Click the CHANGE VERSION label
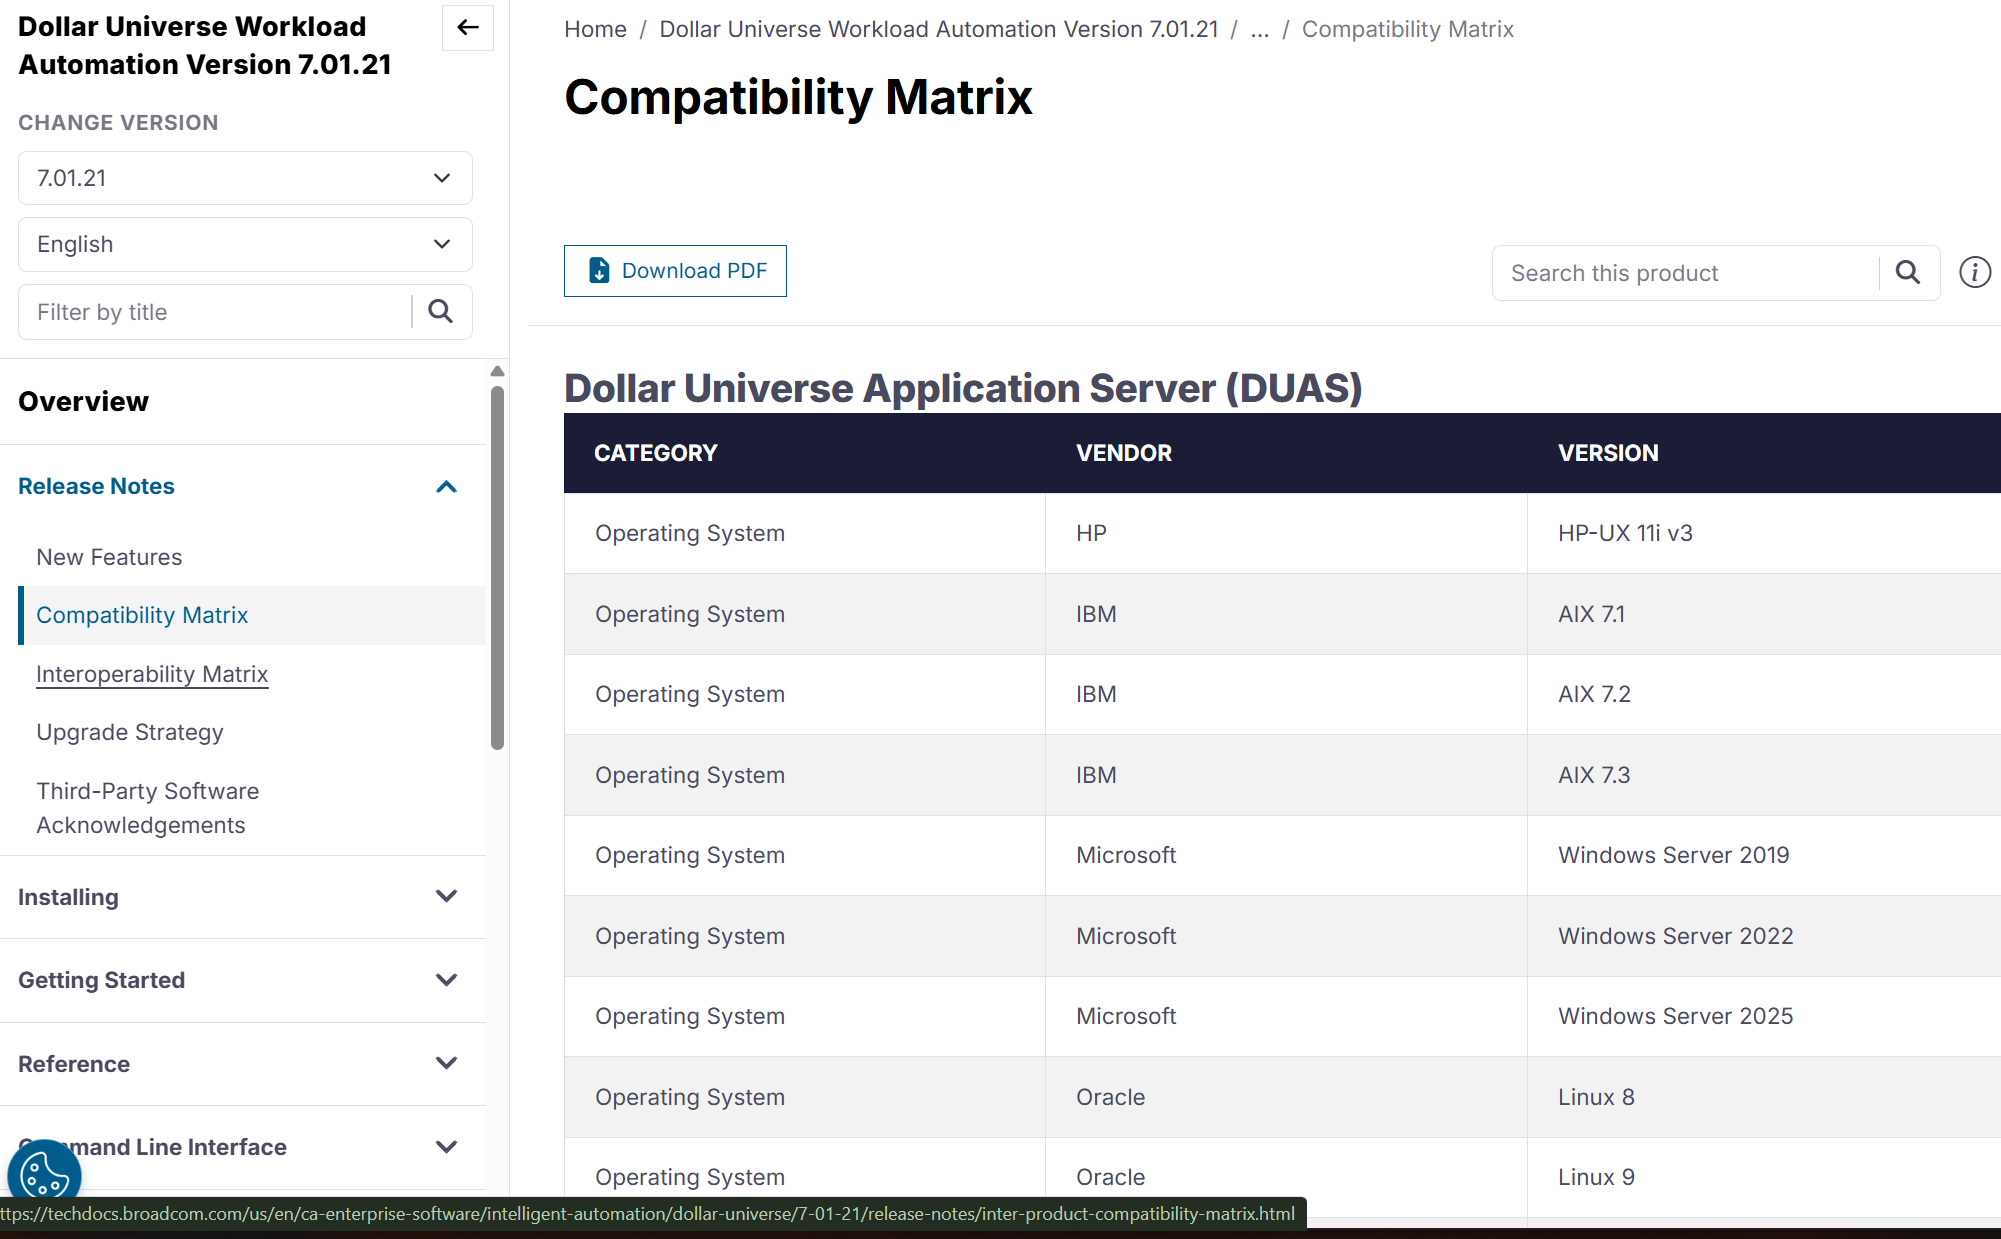The height and width of the screenshot is (1239, 2001). point(118,122)
